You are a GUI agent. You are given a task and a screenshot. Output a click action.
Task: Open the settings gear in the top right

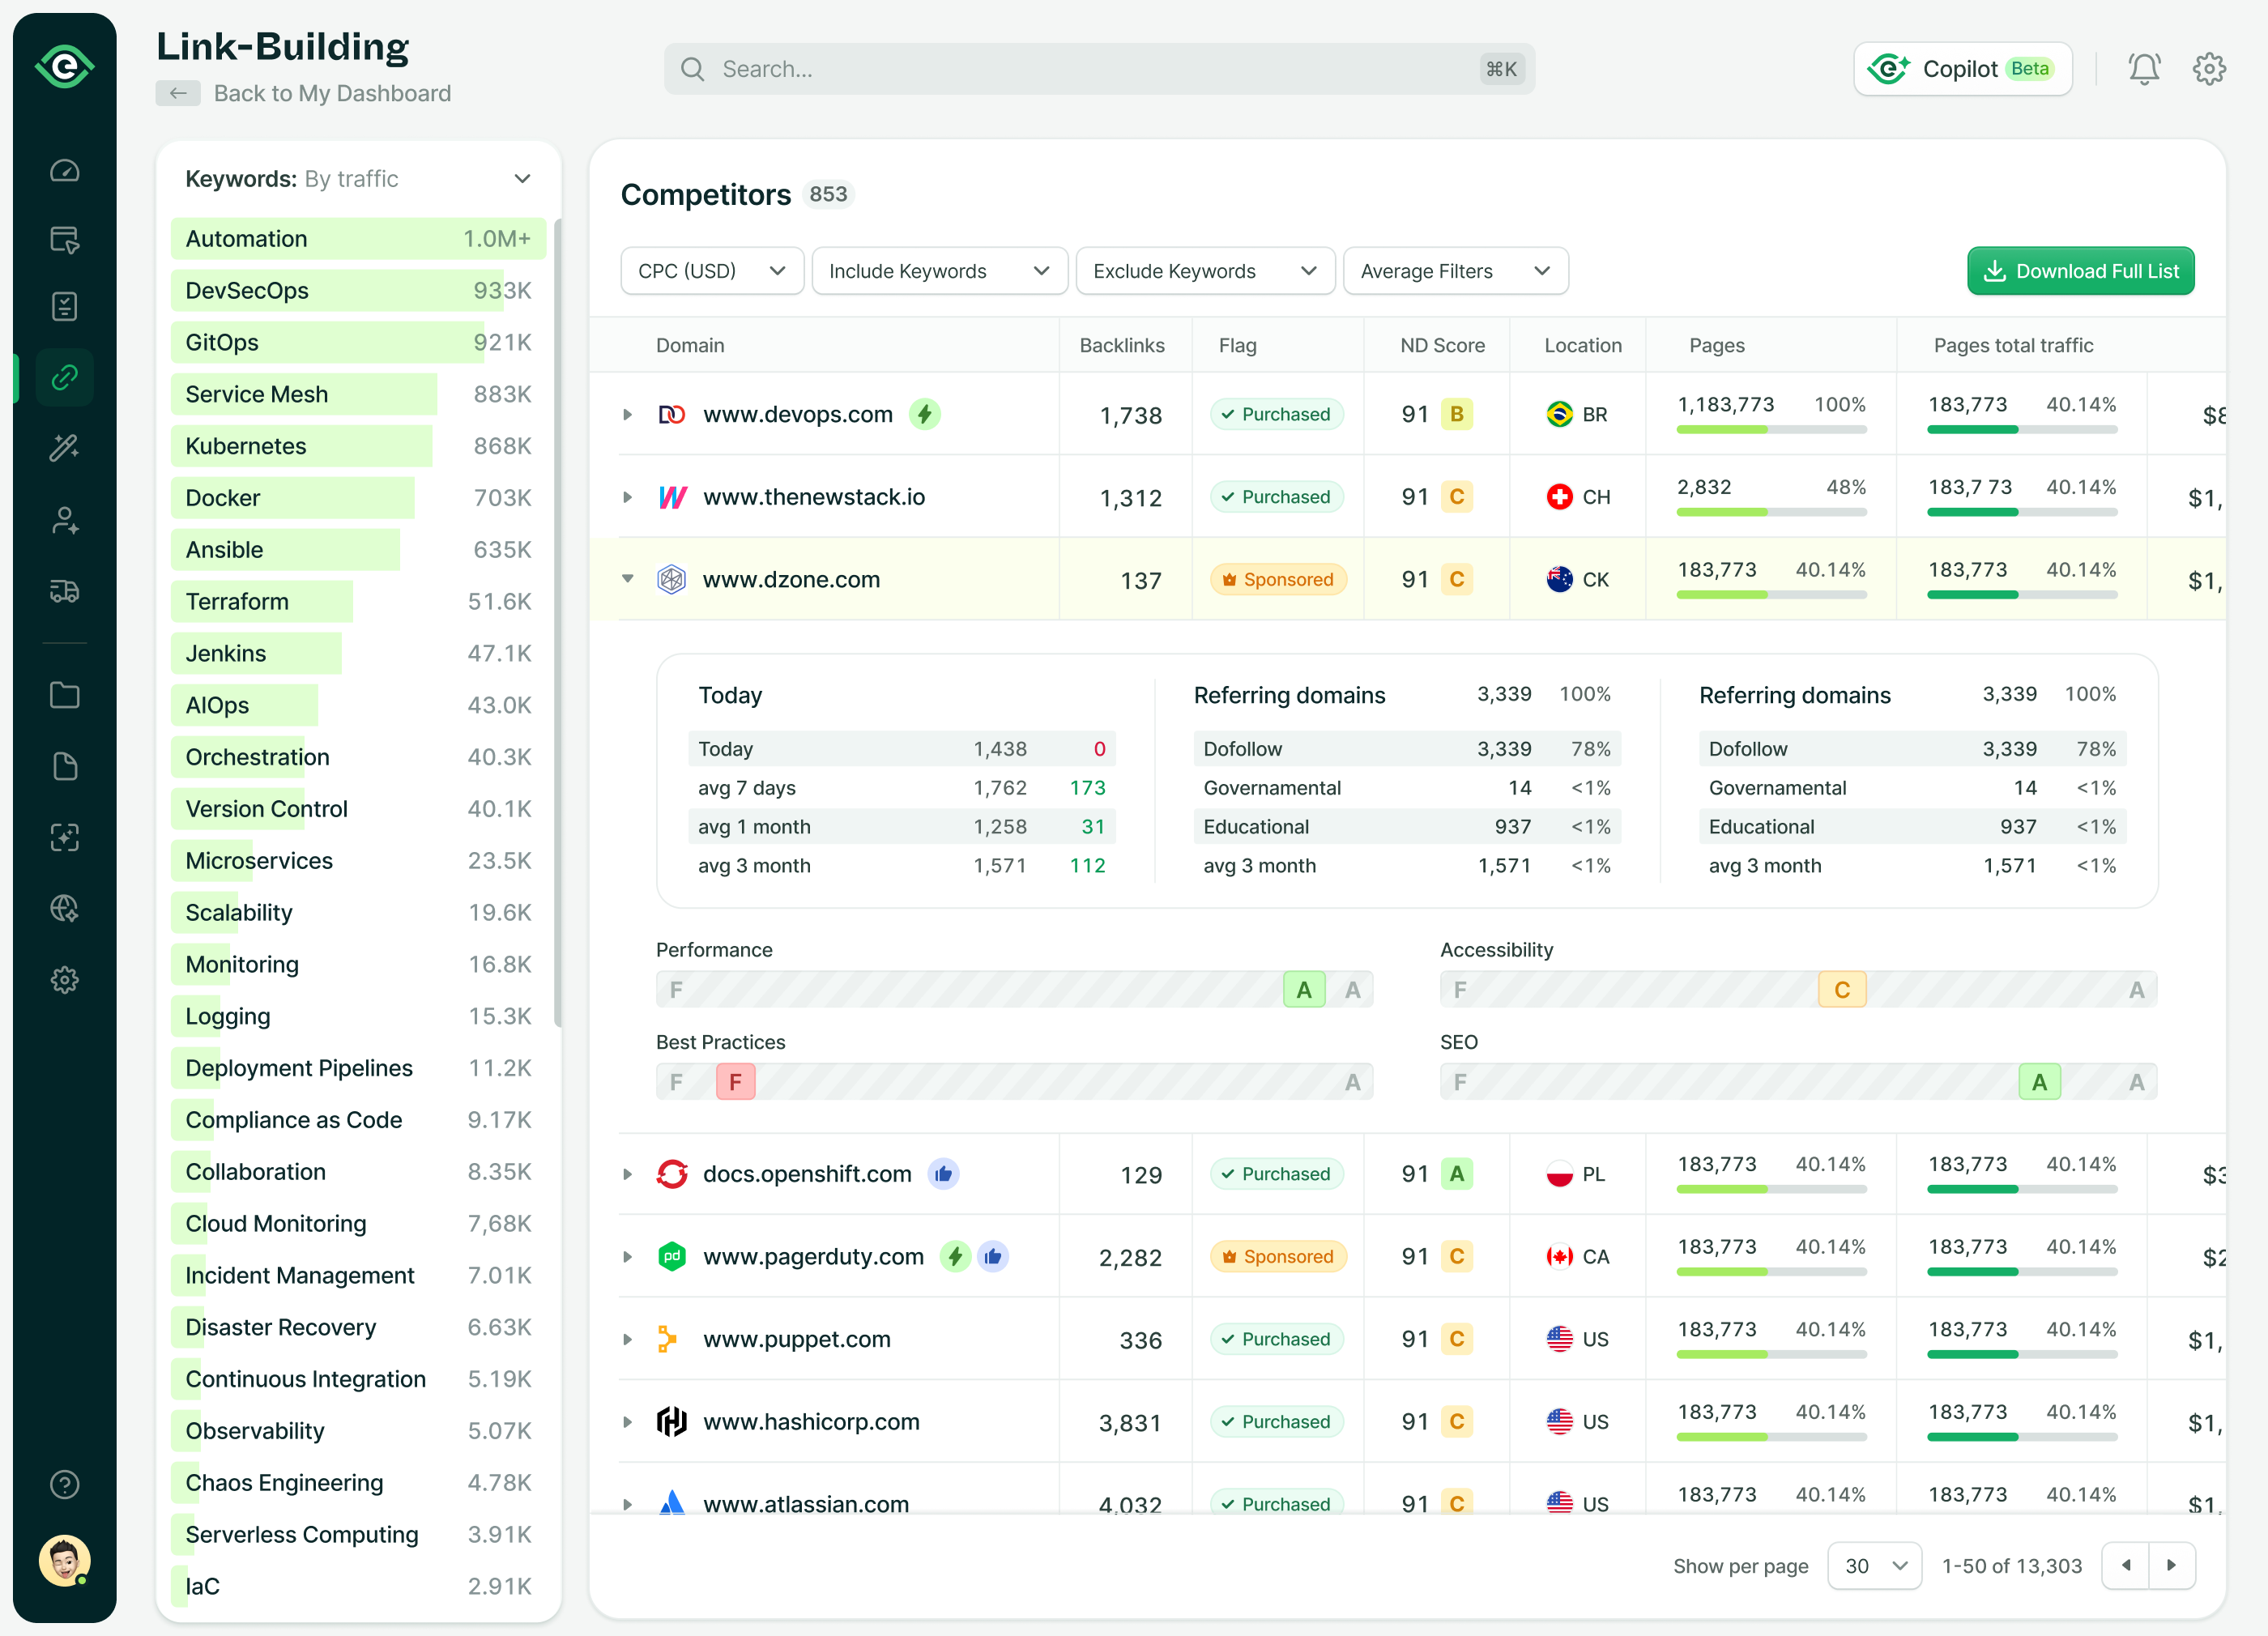coord(2209,68)
